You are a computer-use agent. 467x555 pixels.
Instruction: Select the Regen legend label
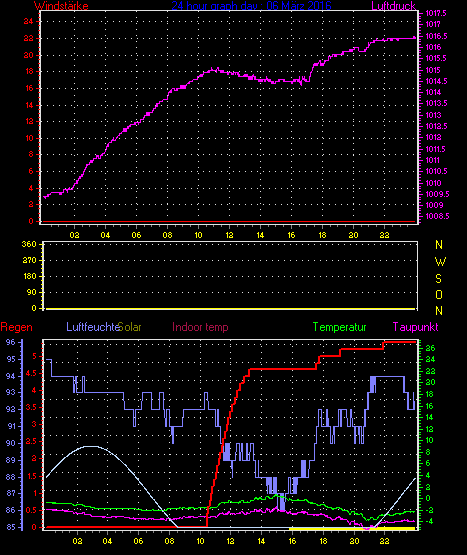click(x=17, y=327)
